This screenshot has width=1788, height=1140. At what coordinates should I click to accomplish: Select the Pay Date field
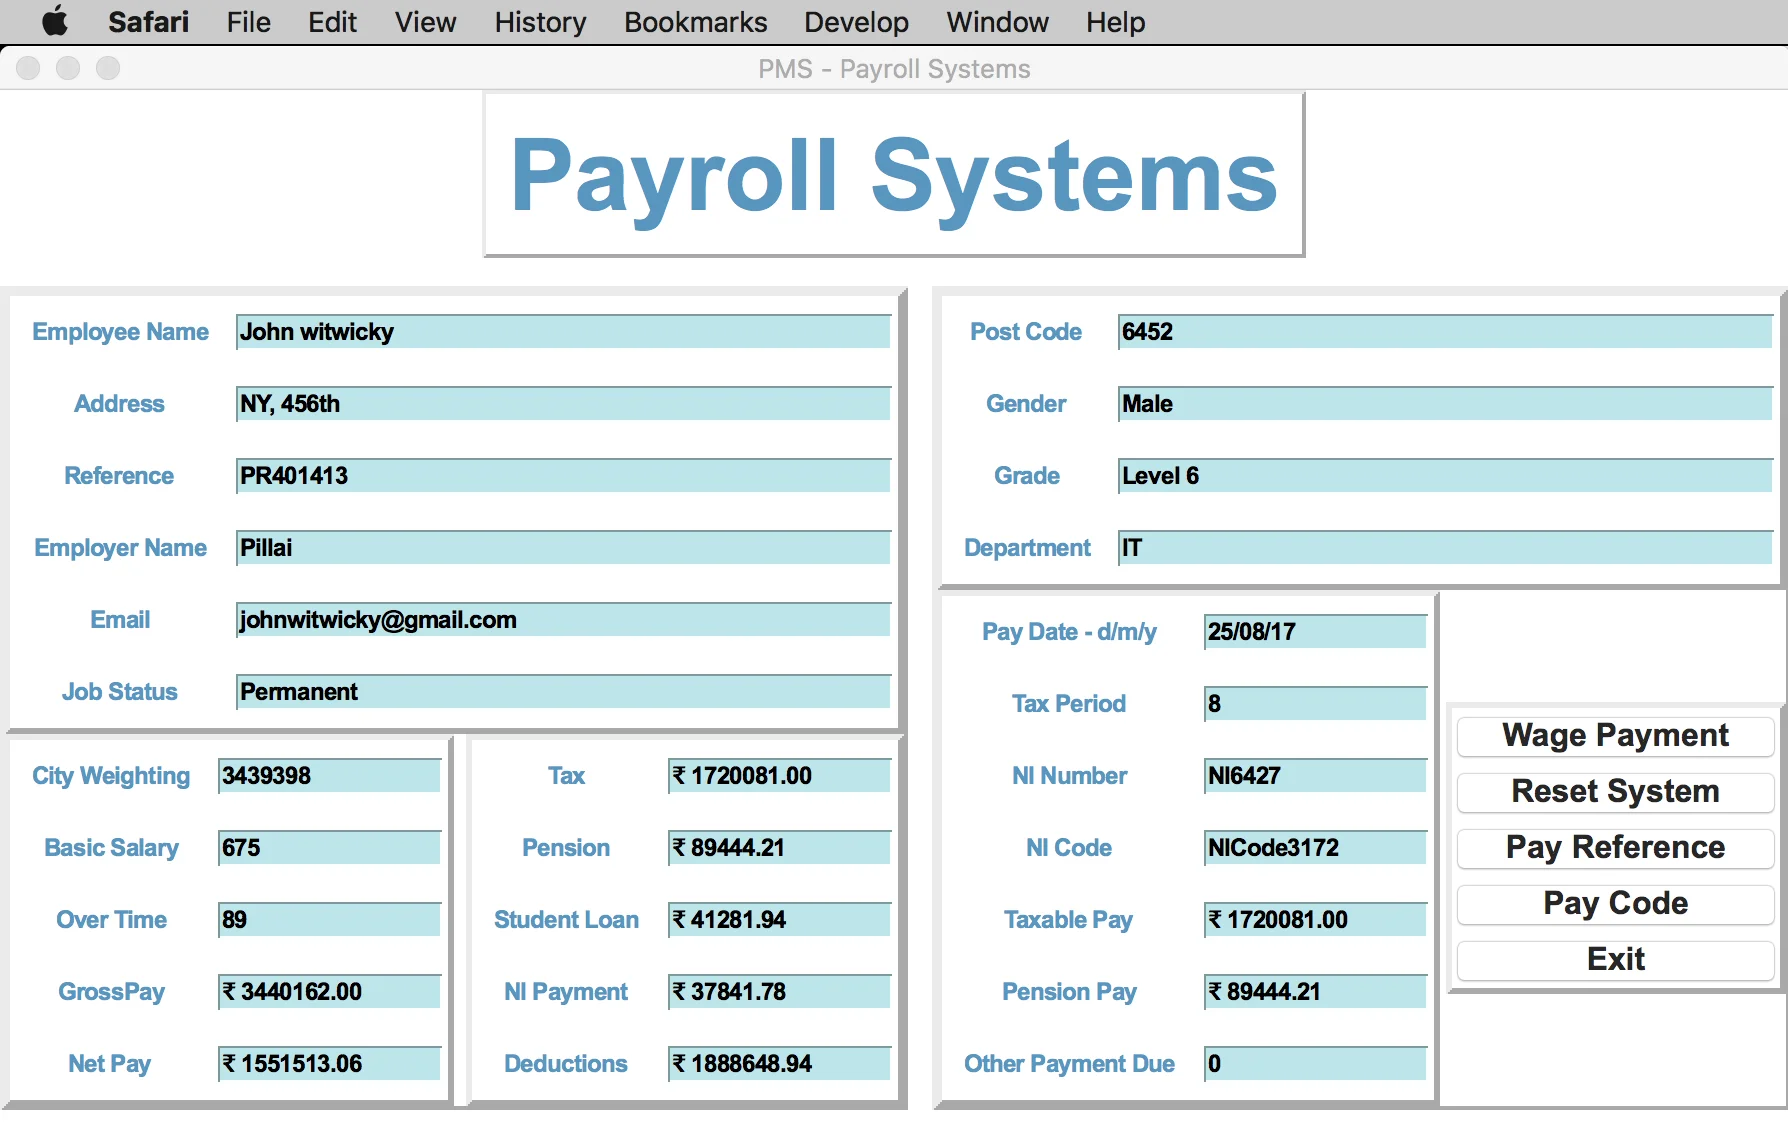(1314, 631)
